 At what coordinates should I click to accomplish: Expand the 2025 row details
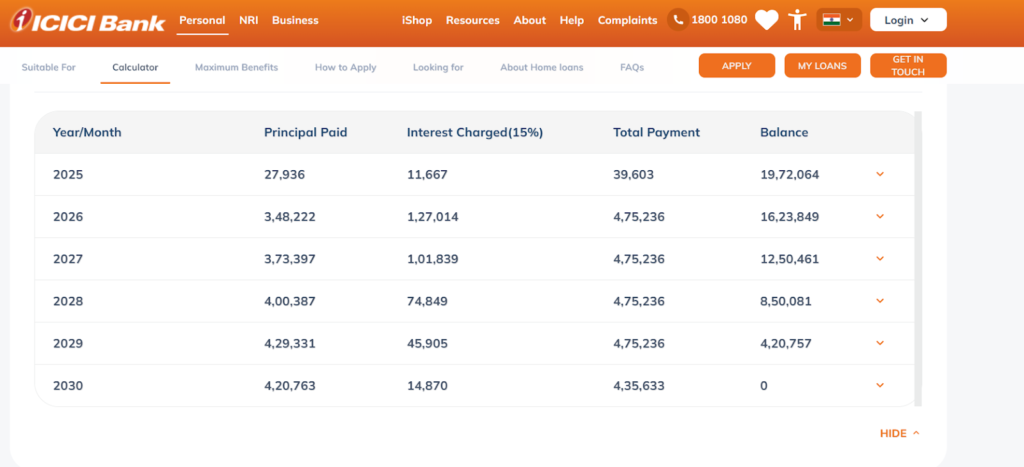[x=880, y=174]
